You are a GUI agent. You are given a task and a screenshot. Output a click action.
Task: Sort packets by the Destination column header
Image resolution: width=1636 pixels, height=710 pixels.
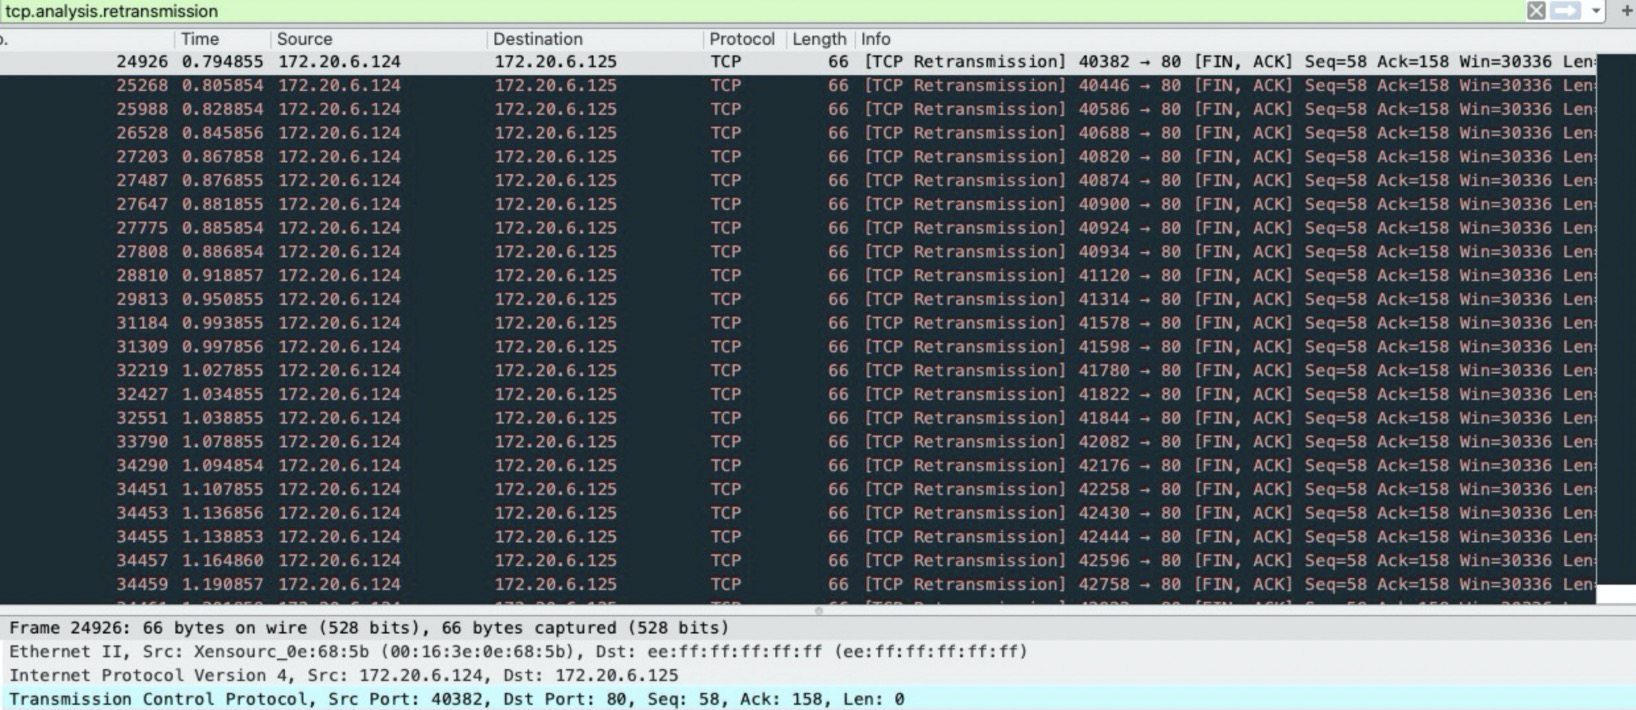coord(537,39)
